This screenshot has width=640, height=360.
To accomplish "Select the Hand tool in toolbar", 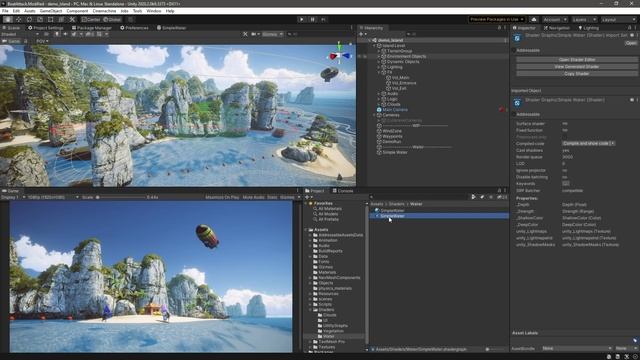I will pyautogui.click(x=8, y=20).
